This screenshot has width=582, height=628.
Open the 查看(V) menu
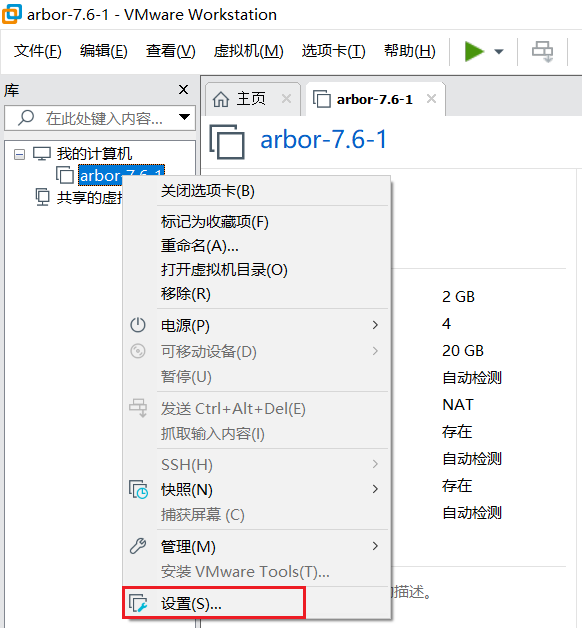click(x=171, y=51)
